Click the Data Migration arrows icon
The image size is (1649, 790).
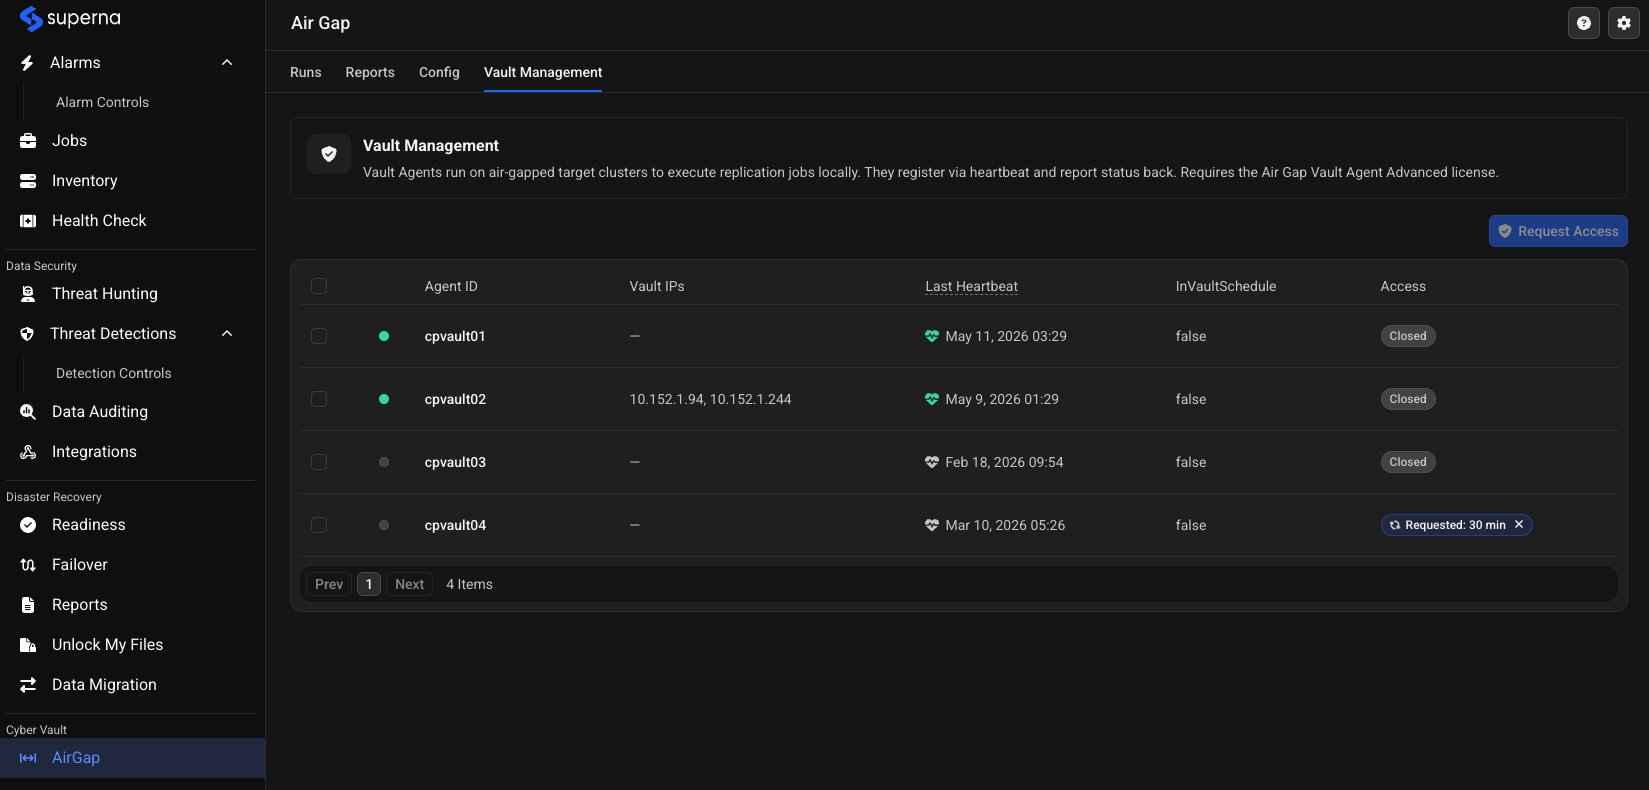(x=28, y=685)
